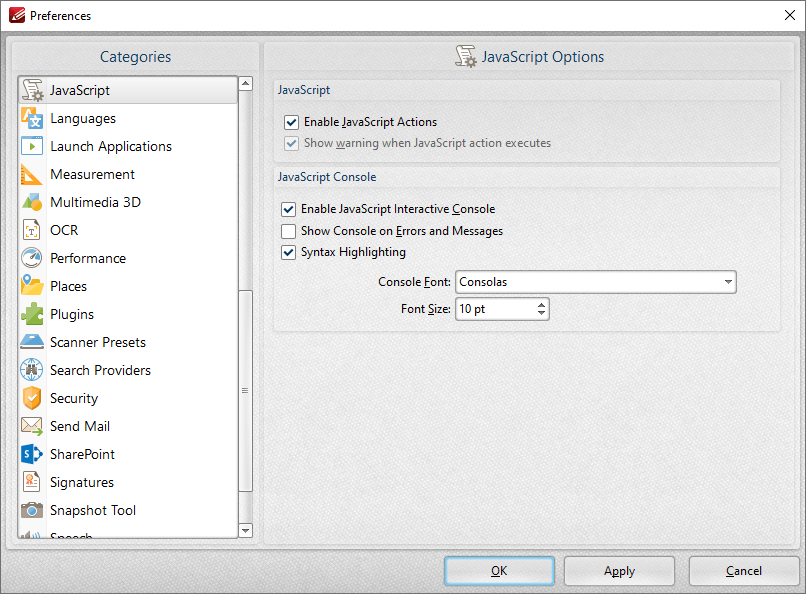Screen dimensions: 806x594
Task: Click the JavaScript scroll-and-gear category icon
Action: pyautogui.click(x=32, y=90)
